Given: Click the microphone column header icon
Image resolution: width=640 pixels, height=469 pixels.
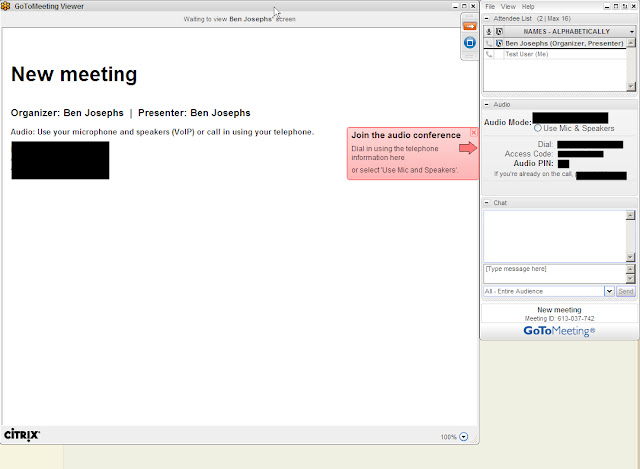Looking at the screenshot, I should (x=489, y=31).
